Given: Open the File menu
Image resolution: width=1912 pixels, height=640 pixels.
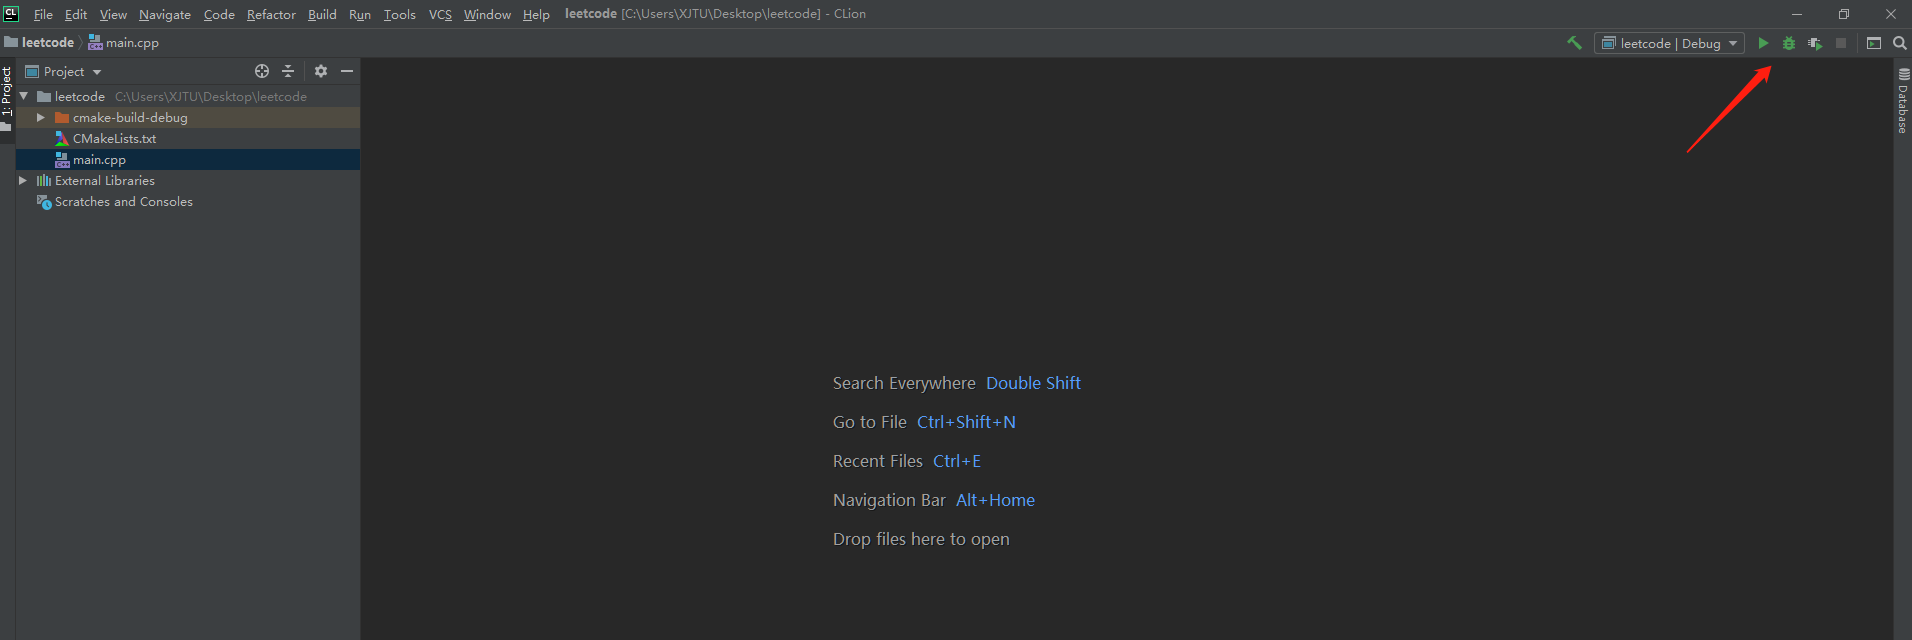Looking at the screenshot, I should 43,14.
